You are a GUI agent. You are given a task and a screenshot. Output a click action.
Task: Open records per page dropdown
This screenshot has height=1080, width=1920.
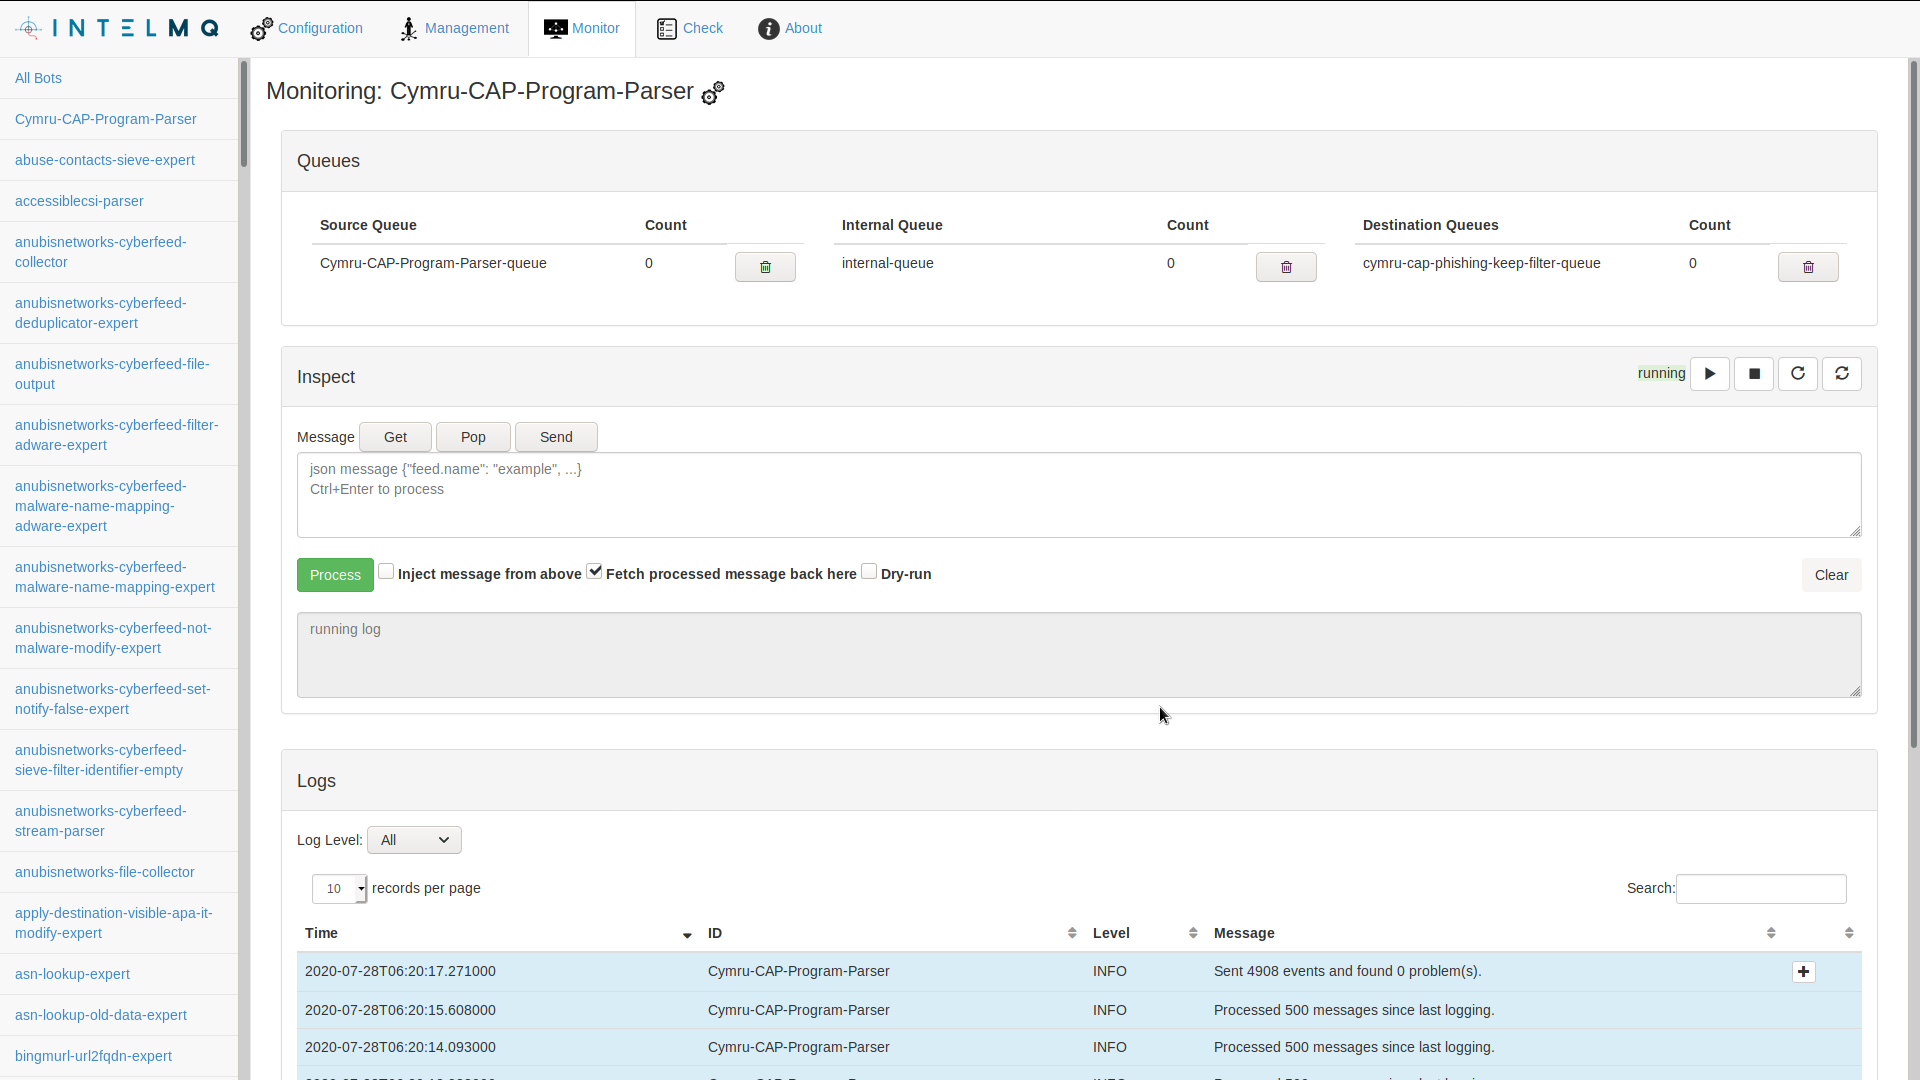[339, 888]
